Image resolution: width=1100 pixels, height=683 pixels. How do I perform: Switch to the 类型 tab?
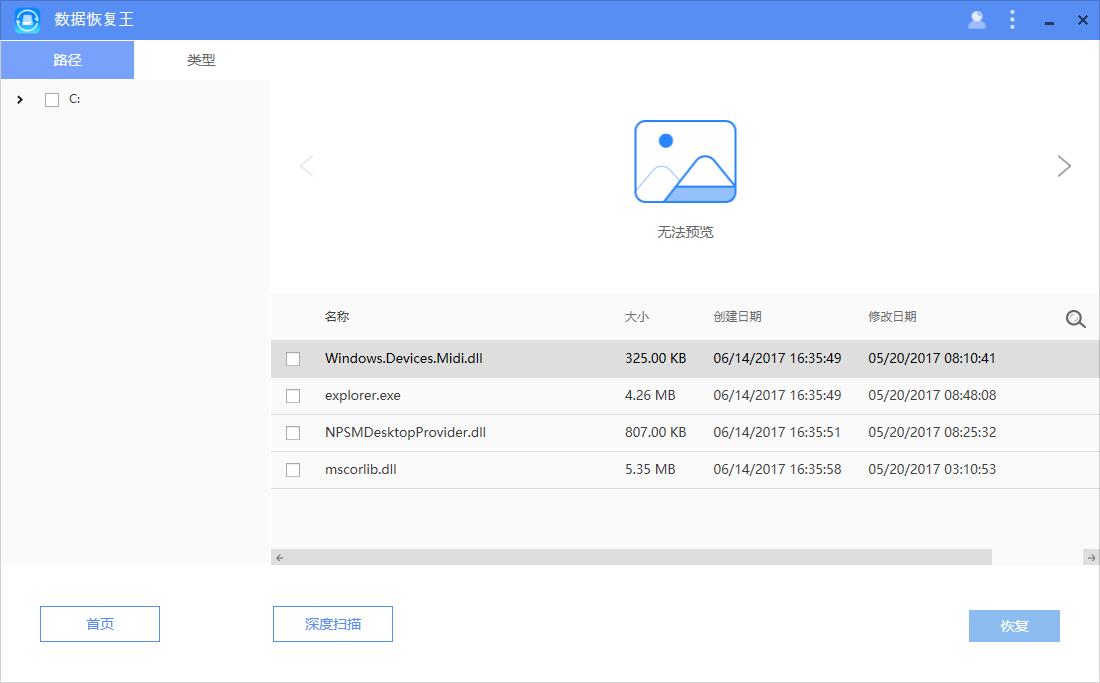click(x=201, y=60)
